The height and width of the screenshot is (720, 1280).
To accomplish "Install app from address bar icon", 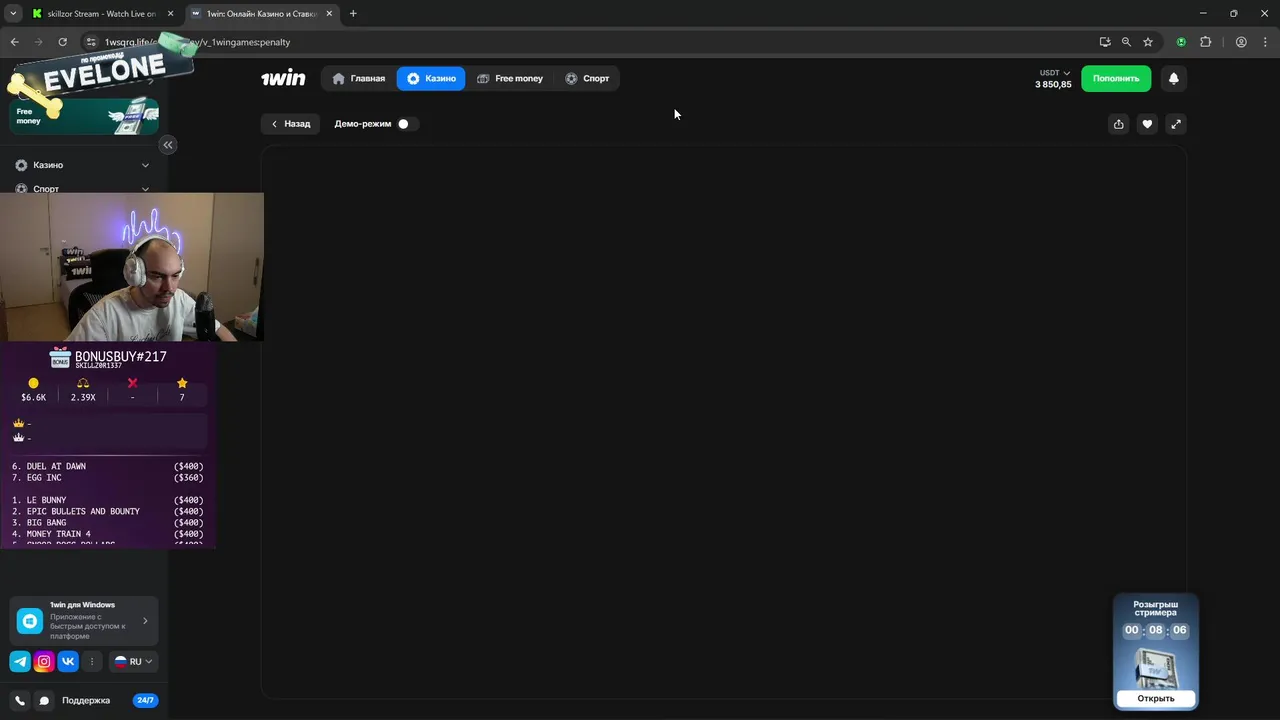I will (x=1104, y=42).
